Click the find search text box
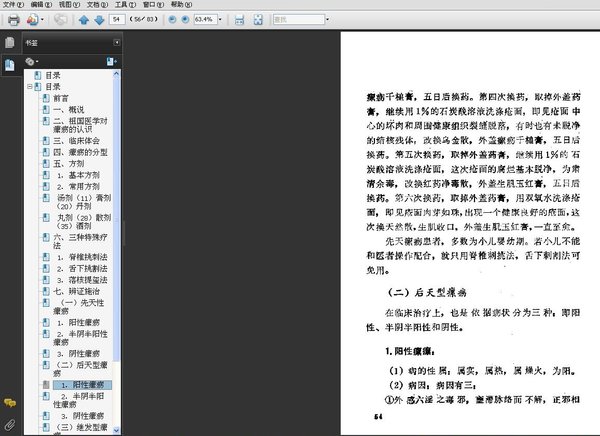 [298, 19]
